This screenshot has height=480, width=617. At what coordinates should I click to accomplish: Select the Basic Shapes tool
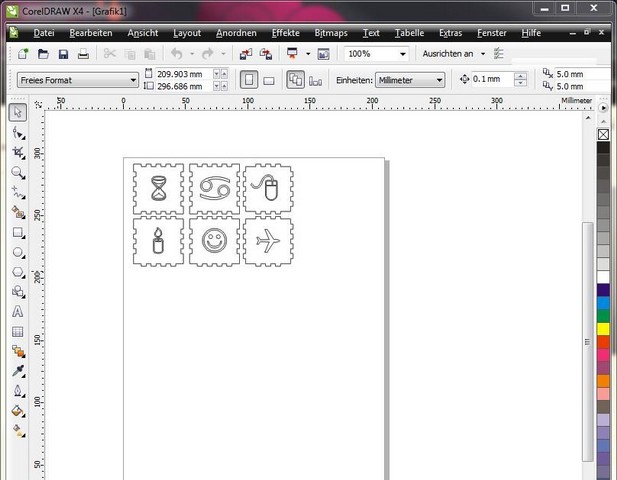(x=18, y=292)
